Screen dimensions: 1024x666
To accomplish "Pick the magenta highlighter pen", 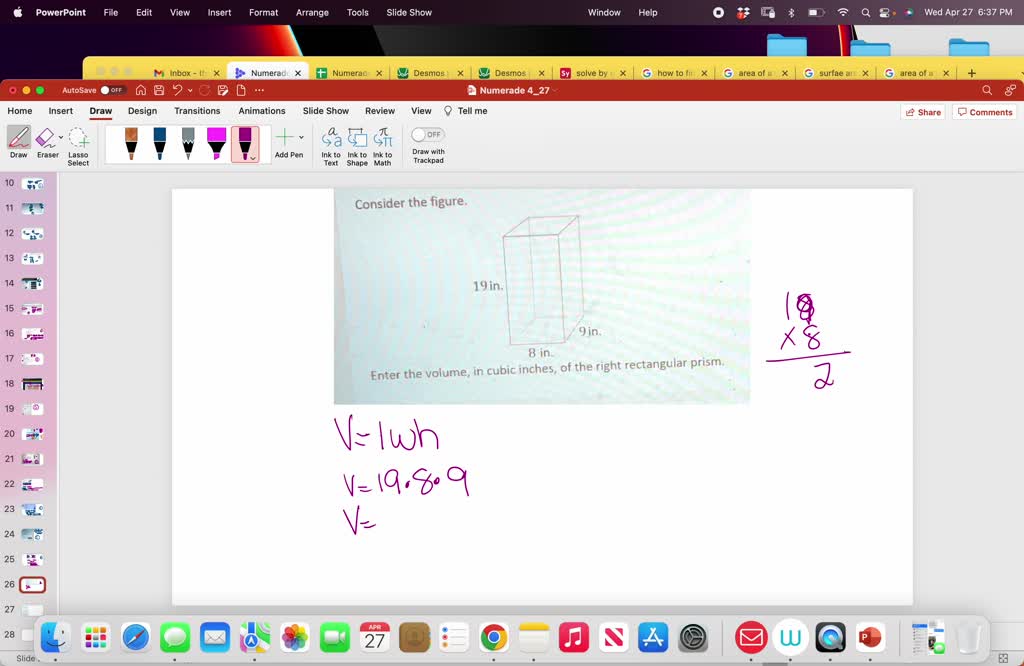I will tap(216, 143).
